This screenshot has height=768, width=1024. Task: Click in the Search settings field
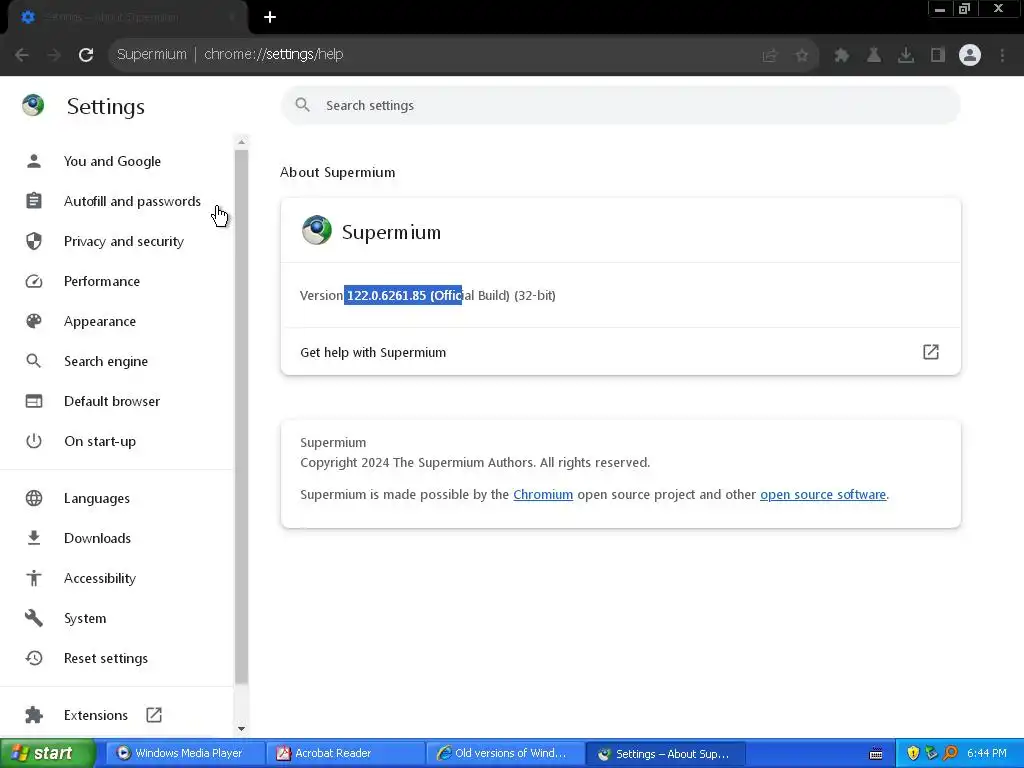[x=620, y=105]
